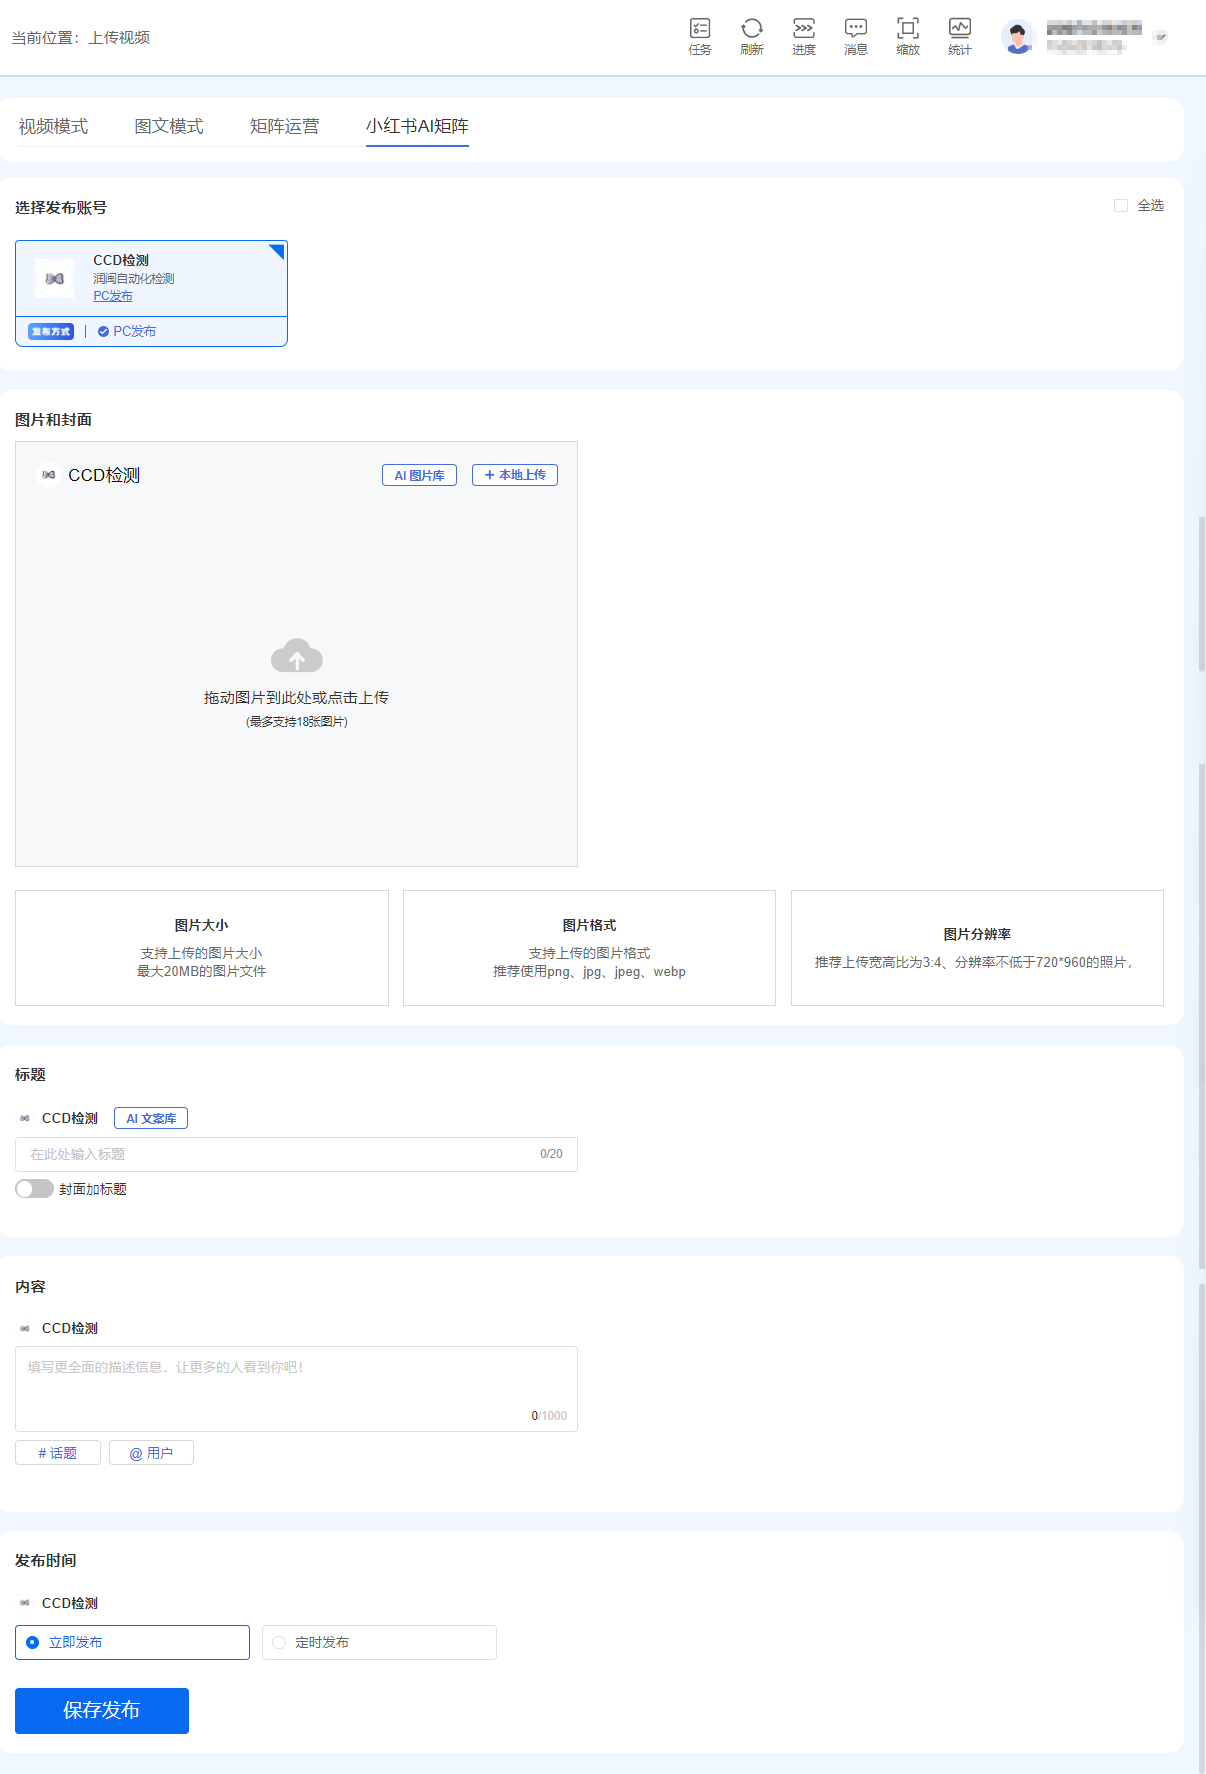The image size is (1206, 1774).
Task: Toggle the 封面加标题 switch
Action: 34,1189
